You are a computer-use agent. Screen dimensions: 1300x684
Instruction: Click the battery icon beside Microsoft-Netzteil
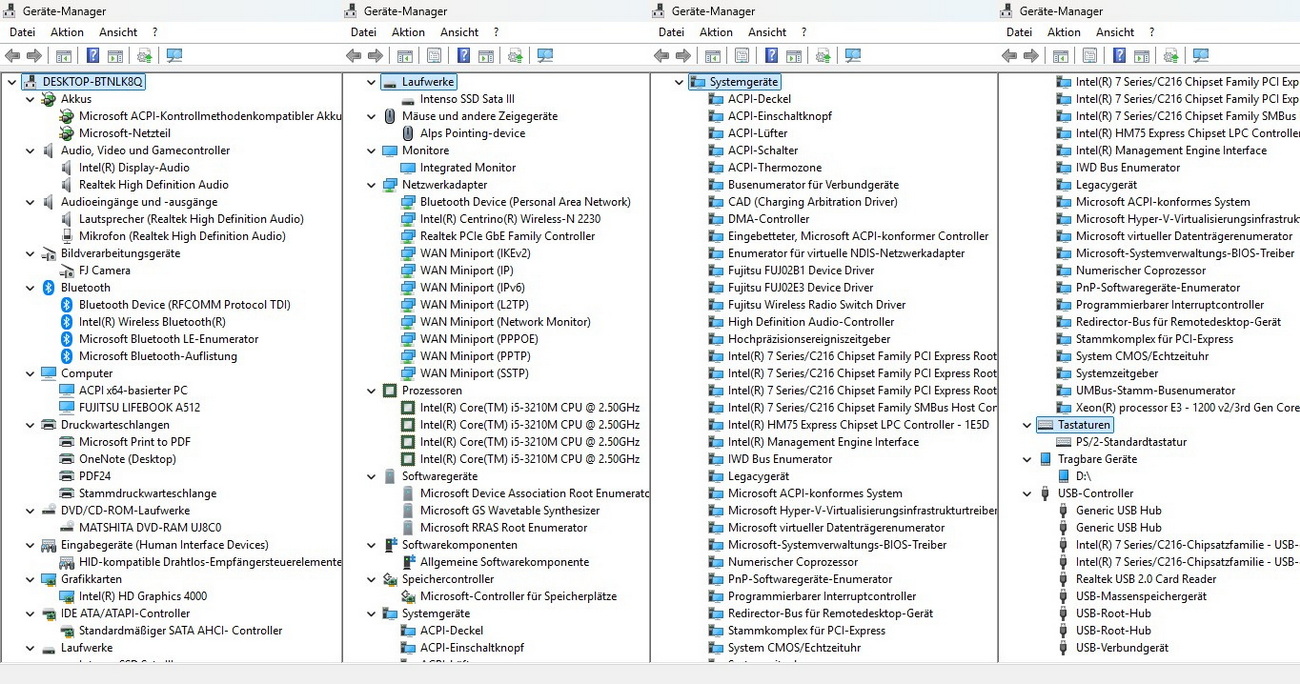[x=67, y=133]
